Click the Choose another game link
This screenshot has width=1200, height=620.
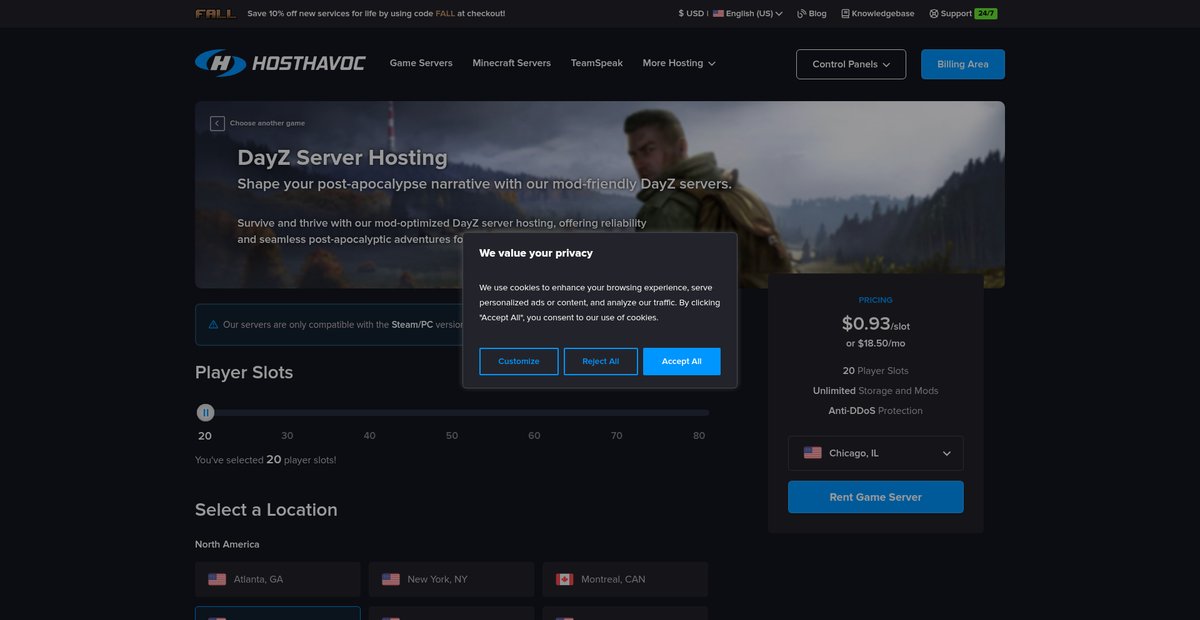(268, 123)
